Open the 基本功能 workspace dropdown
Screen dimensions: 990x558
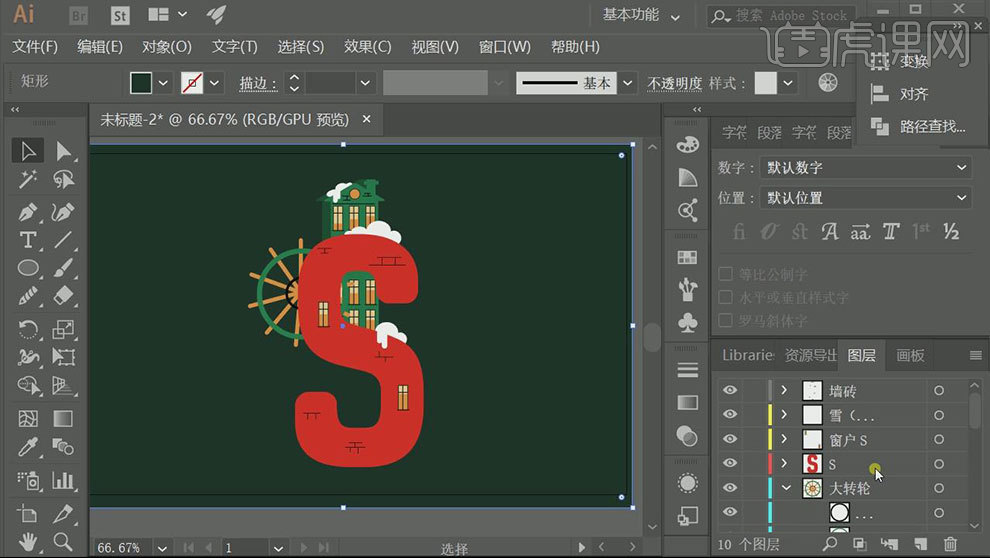(641, 15)
